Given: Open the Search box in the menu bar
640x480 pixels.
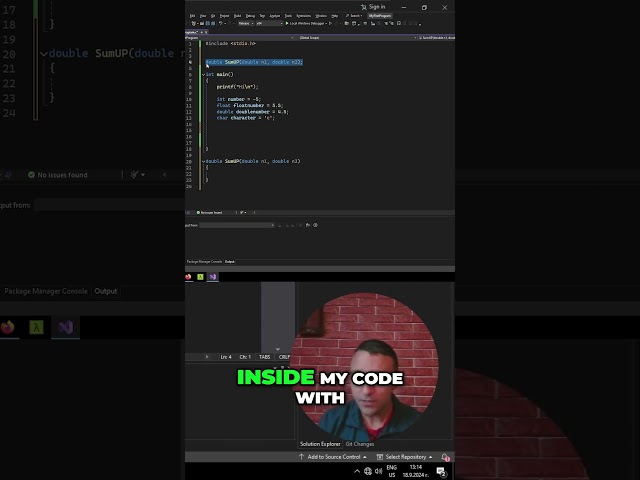Looking at the screenshot, I should pos(354,16).
